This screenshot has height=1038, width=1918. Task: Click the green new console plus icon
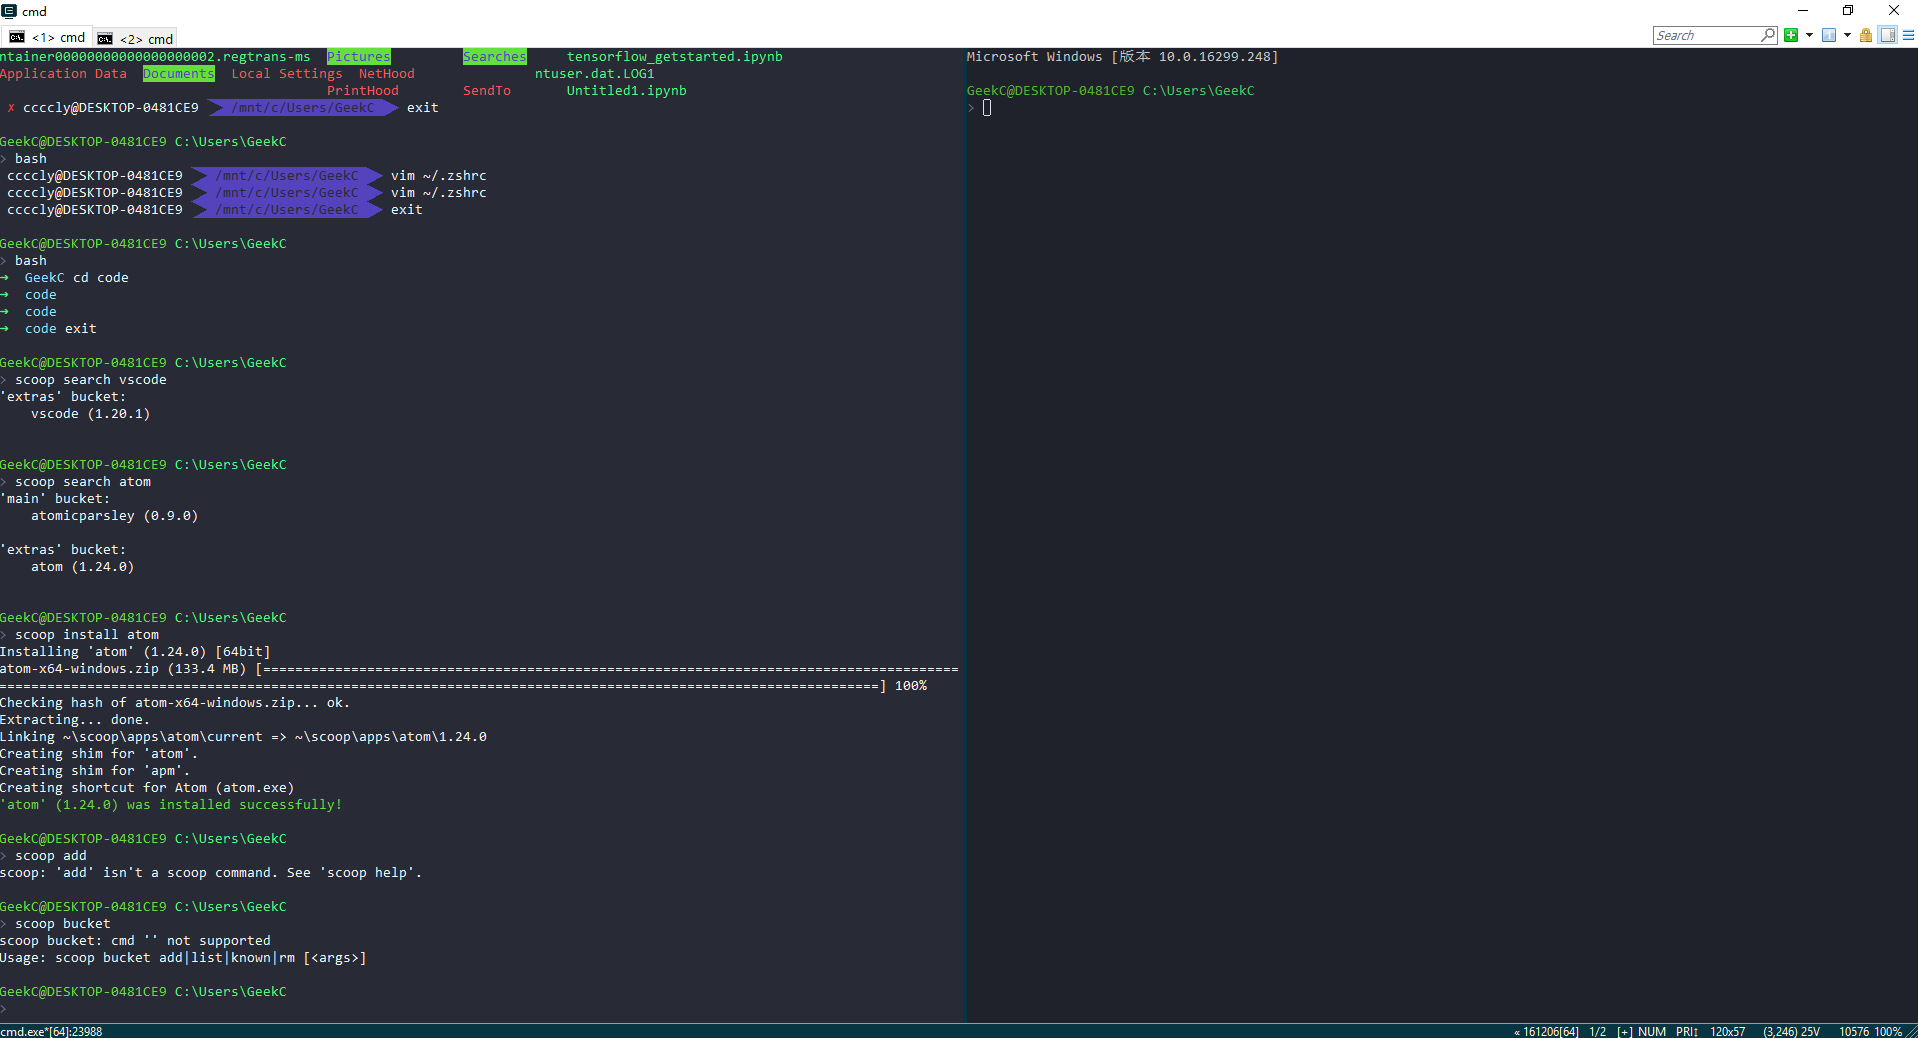tap(1791, 35)
